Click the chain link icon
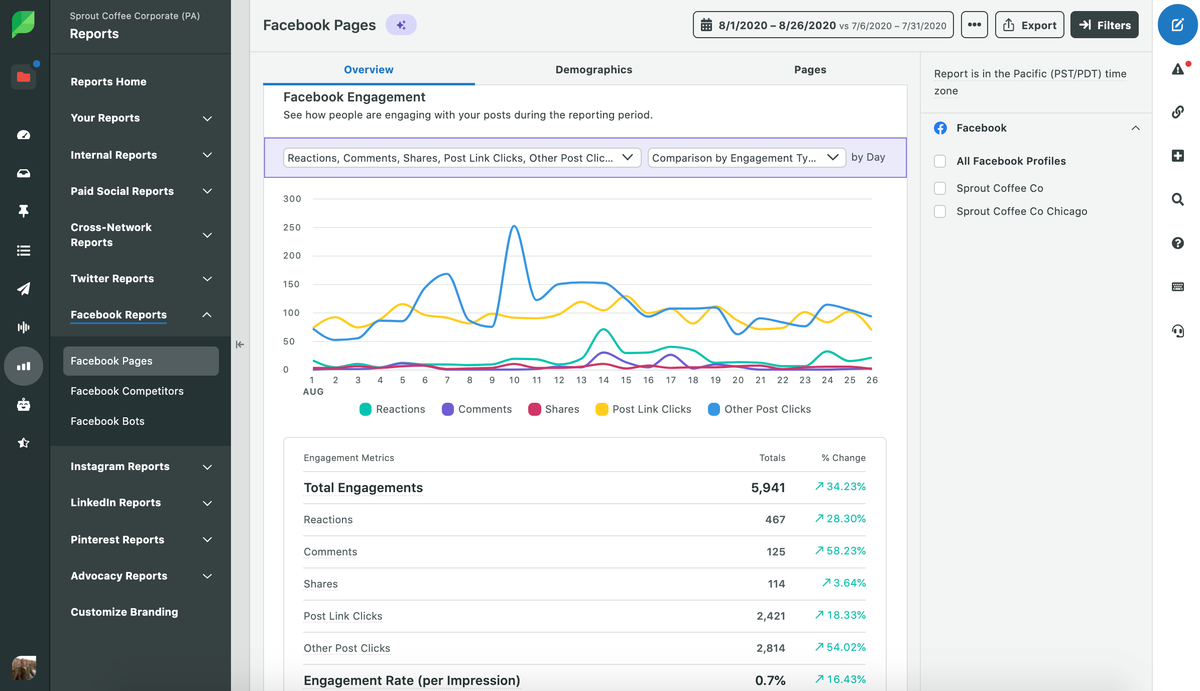The image size is (1200, 691). click(x=1178, y=112)
